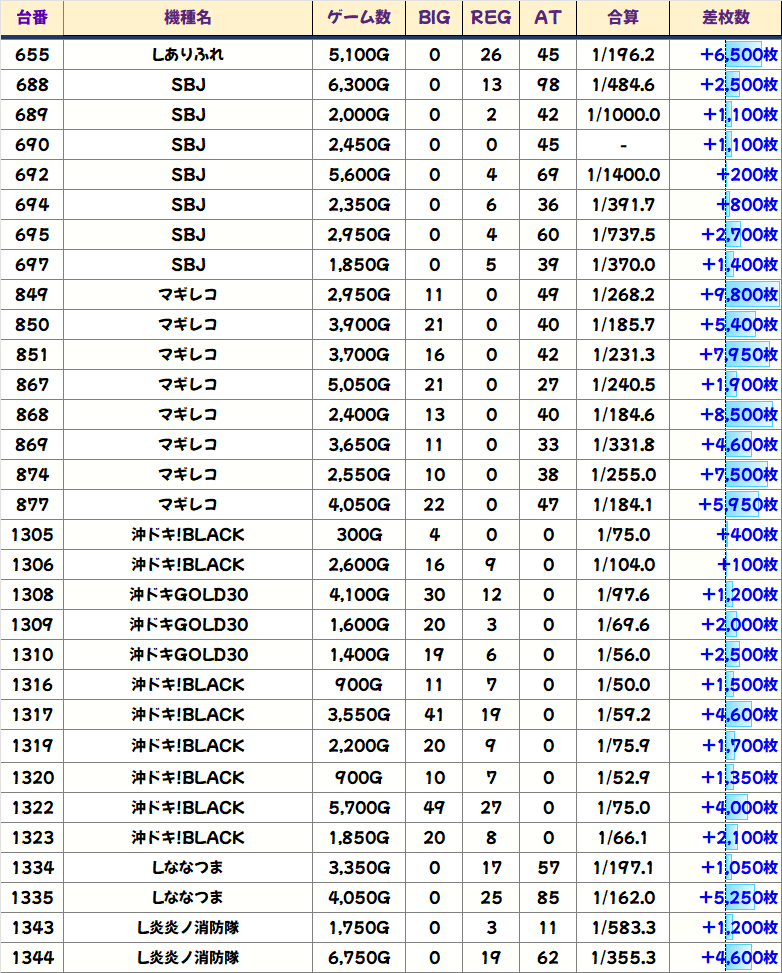782x973 pixels.
Task: Click the 差枚数 column header
Action: click(726, 18)
